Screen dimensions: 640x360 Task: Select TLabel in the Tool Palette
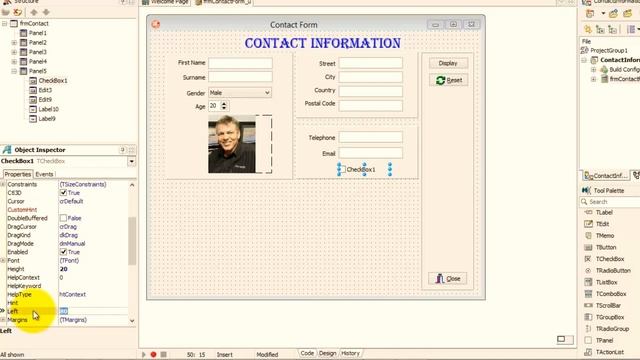604,212
